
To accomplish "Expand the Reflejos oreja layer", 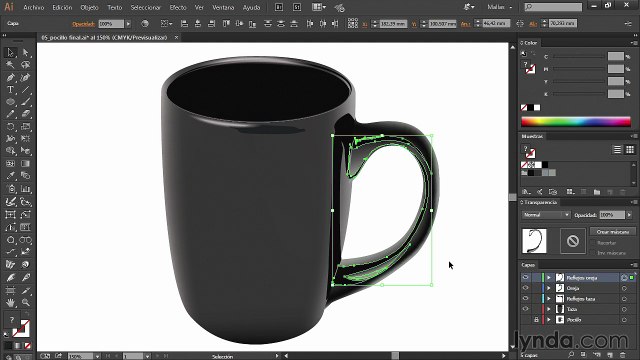I will 549,278.
